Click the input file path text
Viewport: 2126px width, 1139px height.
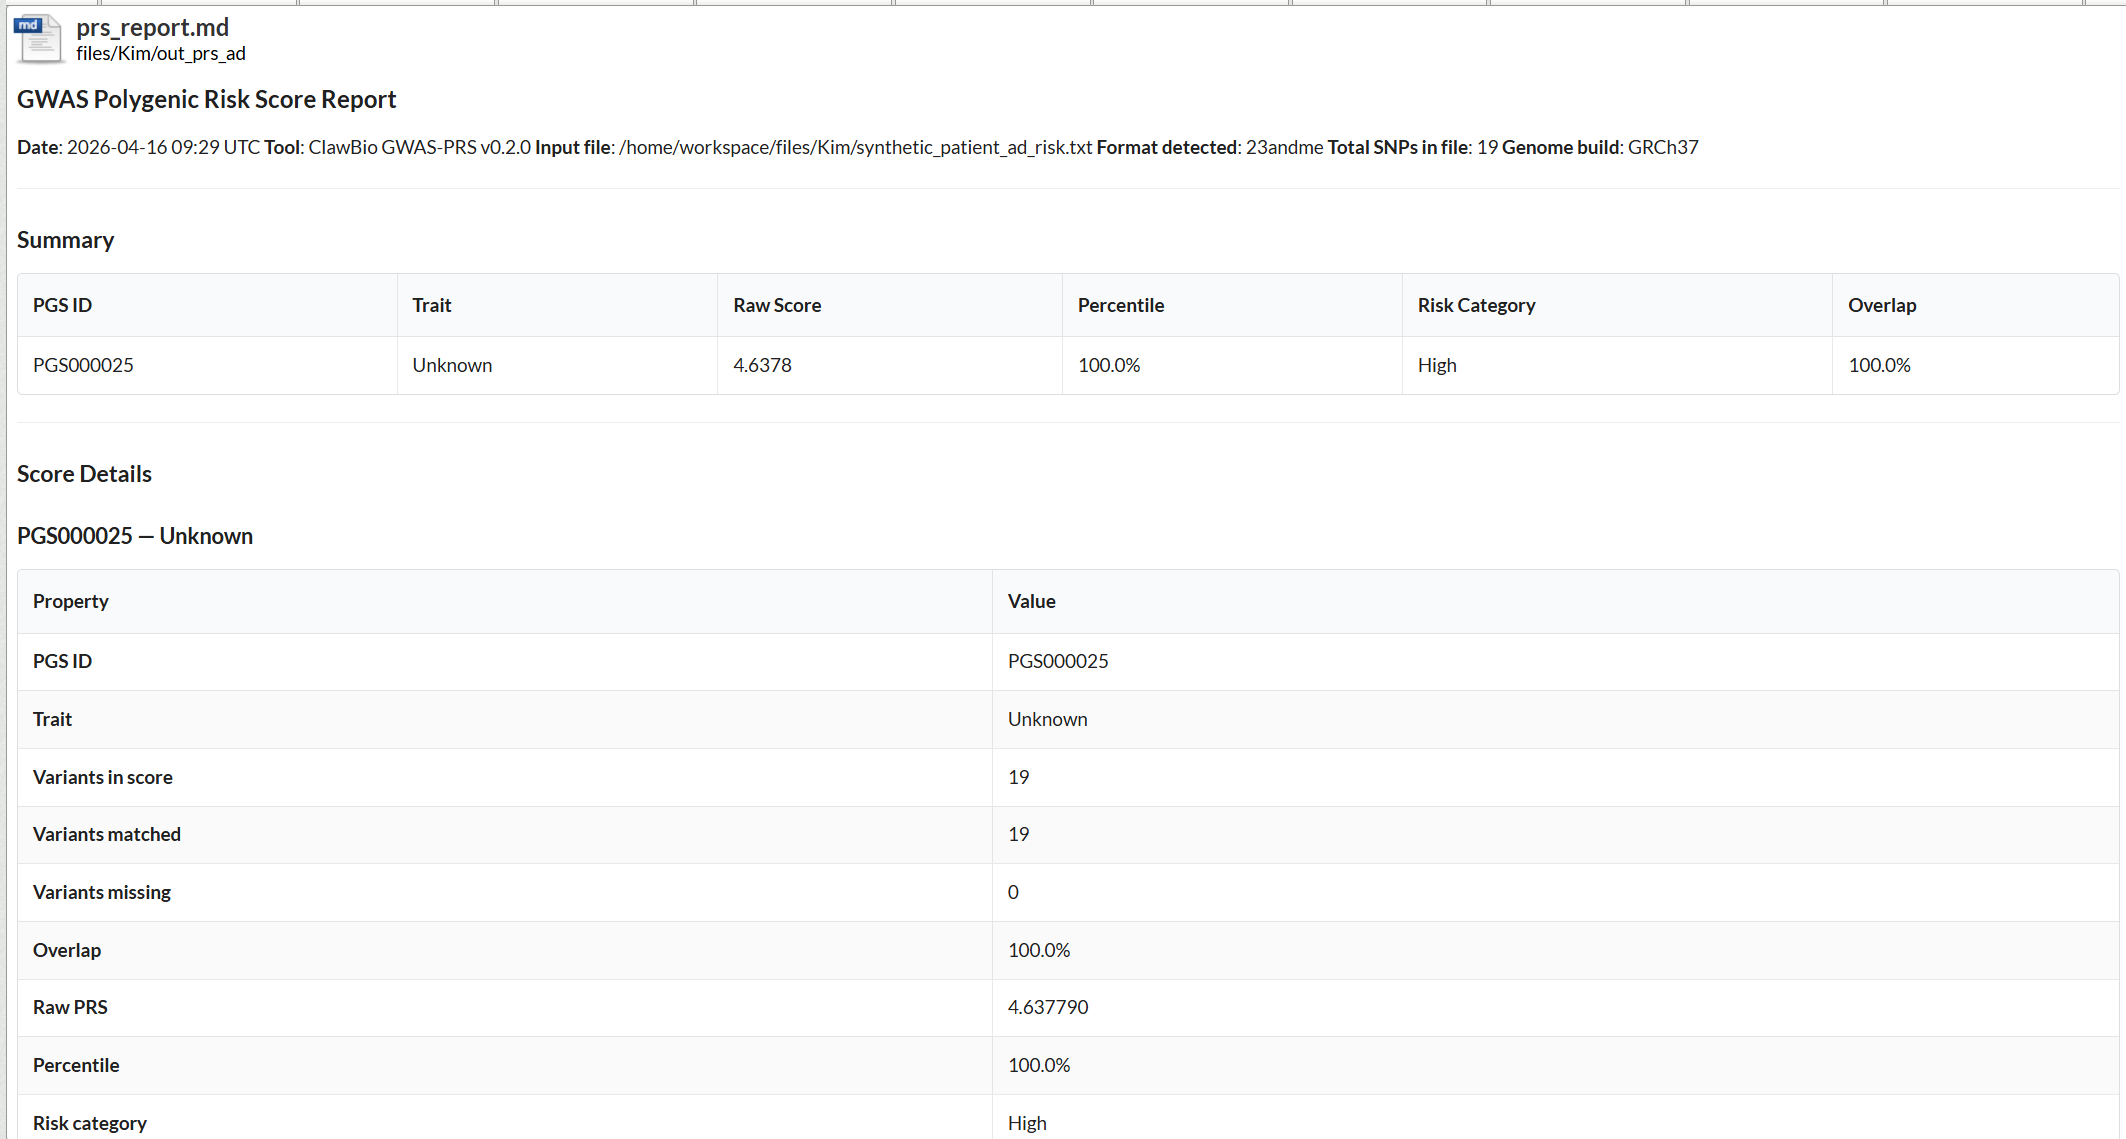pos(855,147)
